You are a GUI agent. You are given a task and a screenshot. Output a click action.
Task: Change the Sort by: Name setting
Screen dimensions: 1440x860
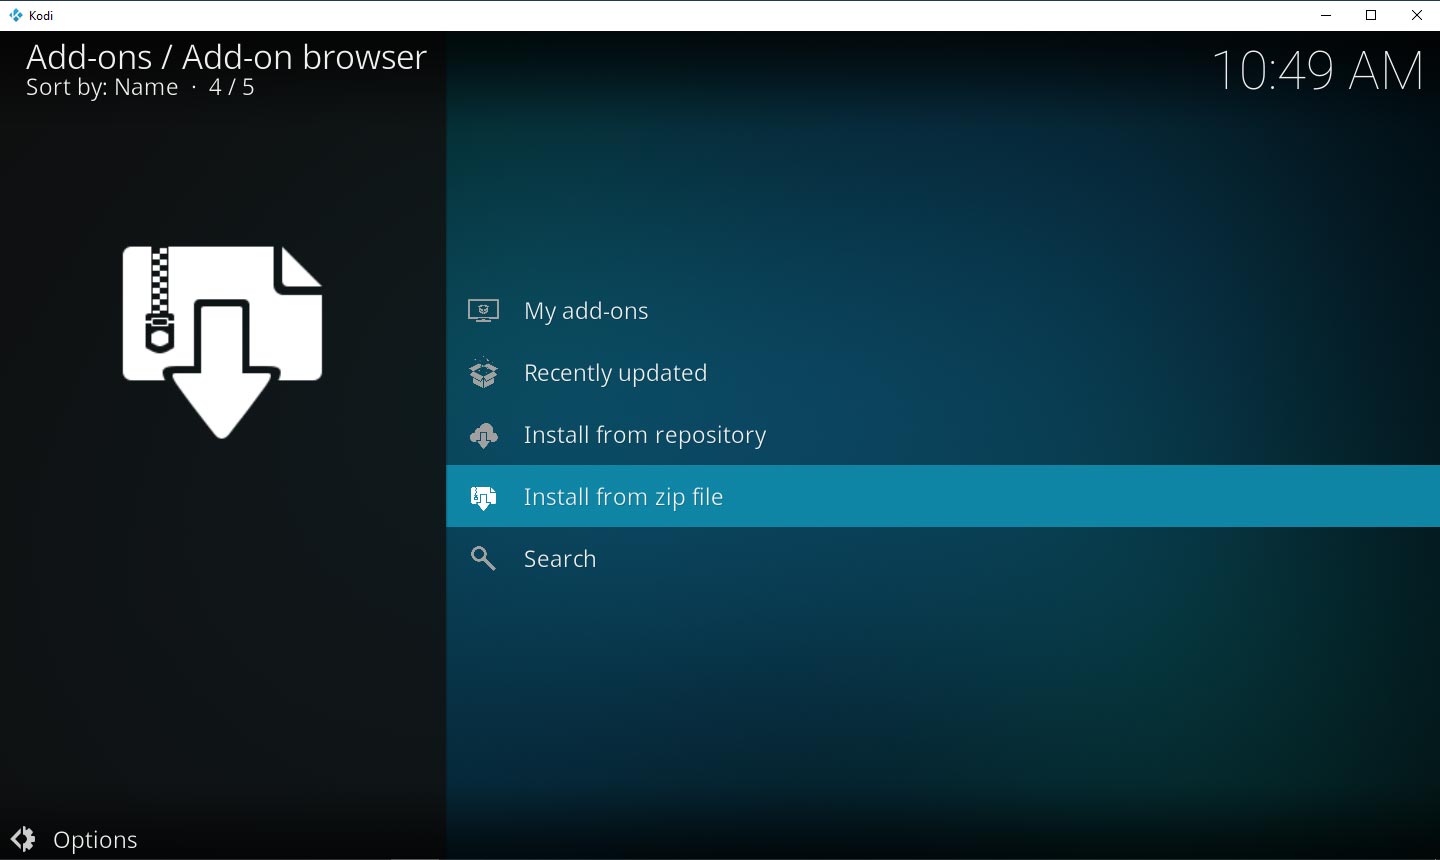(x=101, y=87)
